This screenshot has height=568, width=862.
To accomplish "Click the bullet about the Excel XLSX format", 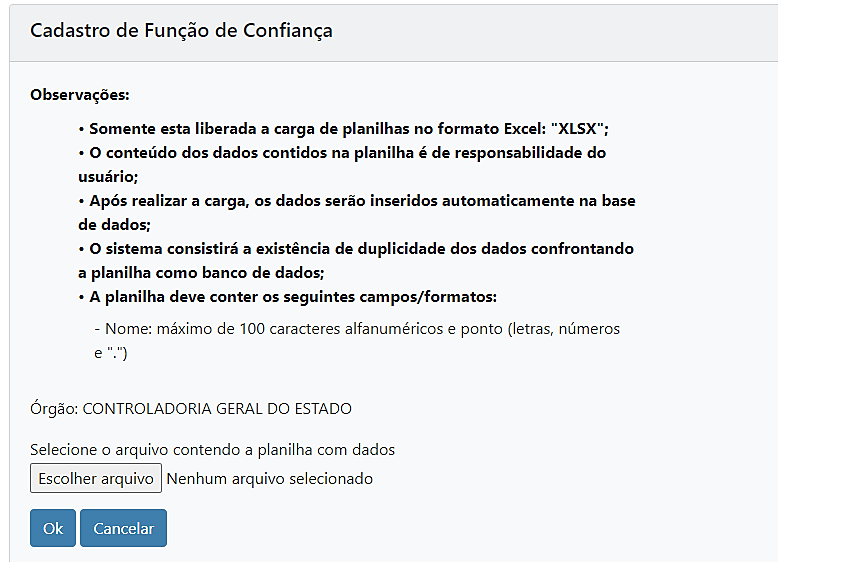I will click(343, 128).
